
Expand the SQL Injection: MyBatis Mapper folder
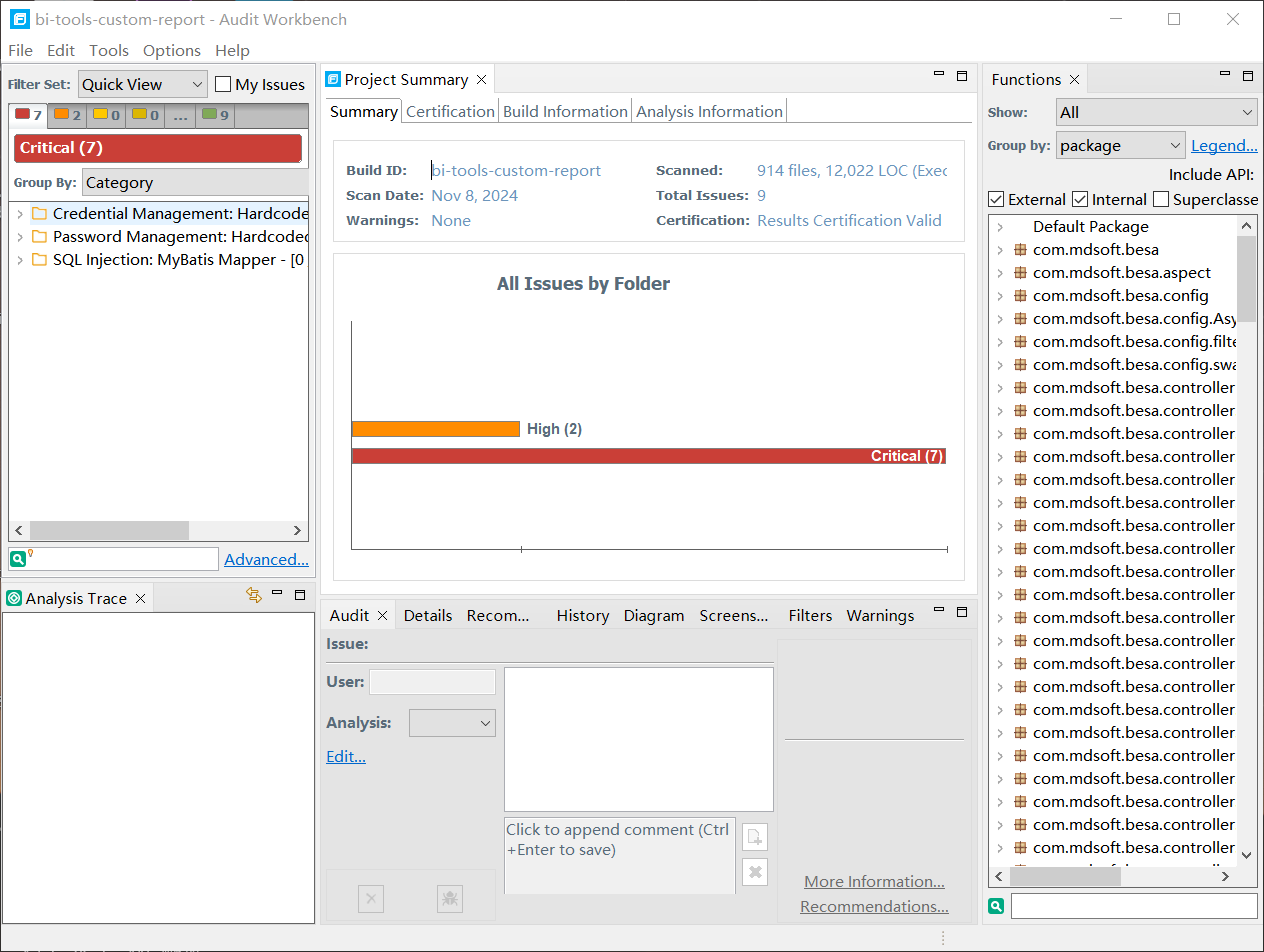click(20, 260)
